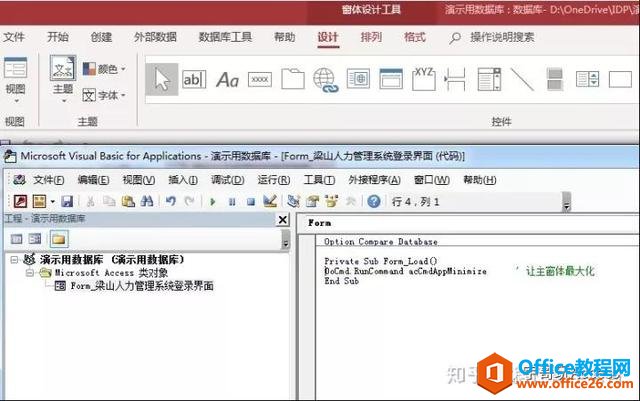Screen dimensions: 640x401
Task: Open VBA 帮助(H) menu
Action: (x=480, y=180)
